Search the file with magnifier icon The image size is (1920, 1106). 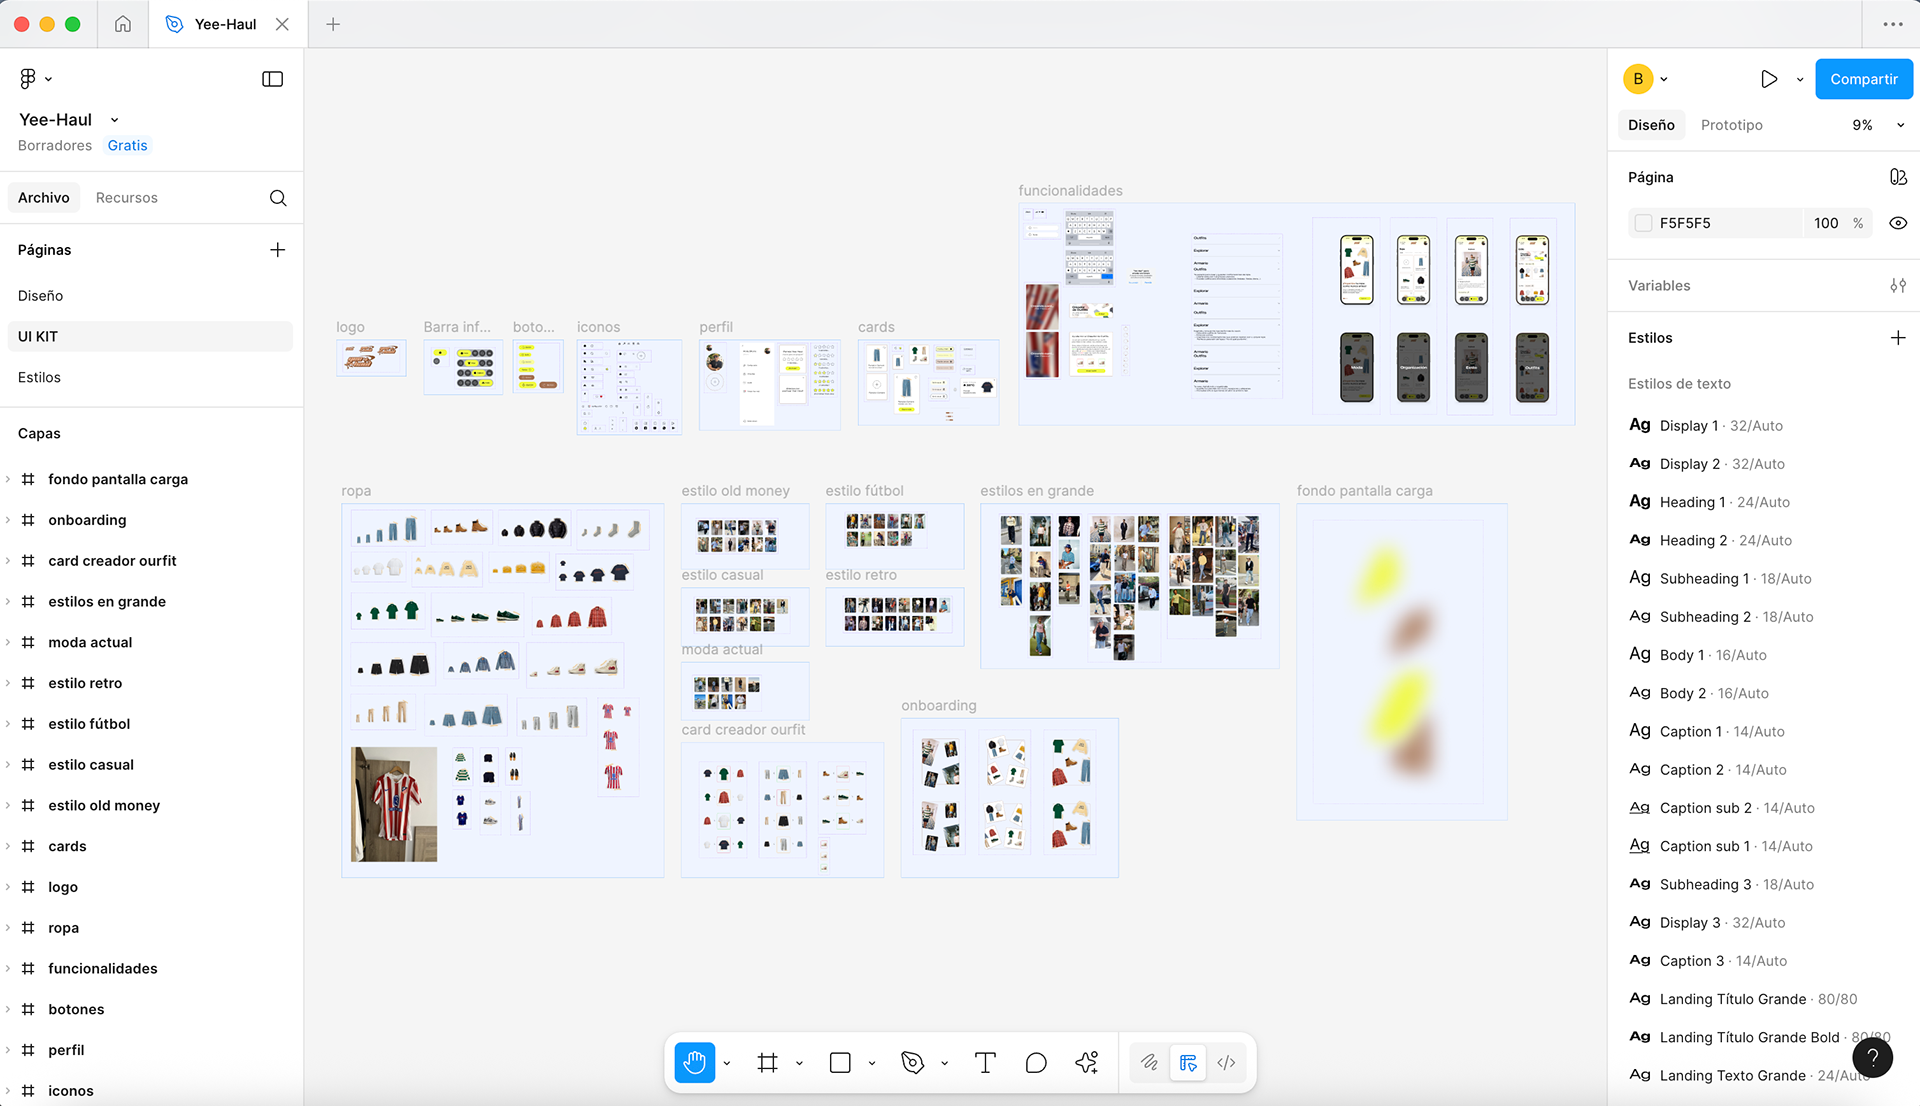[278, 198]
